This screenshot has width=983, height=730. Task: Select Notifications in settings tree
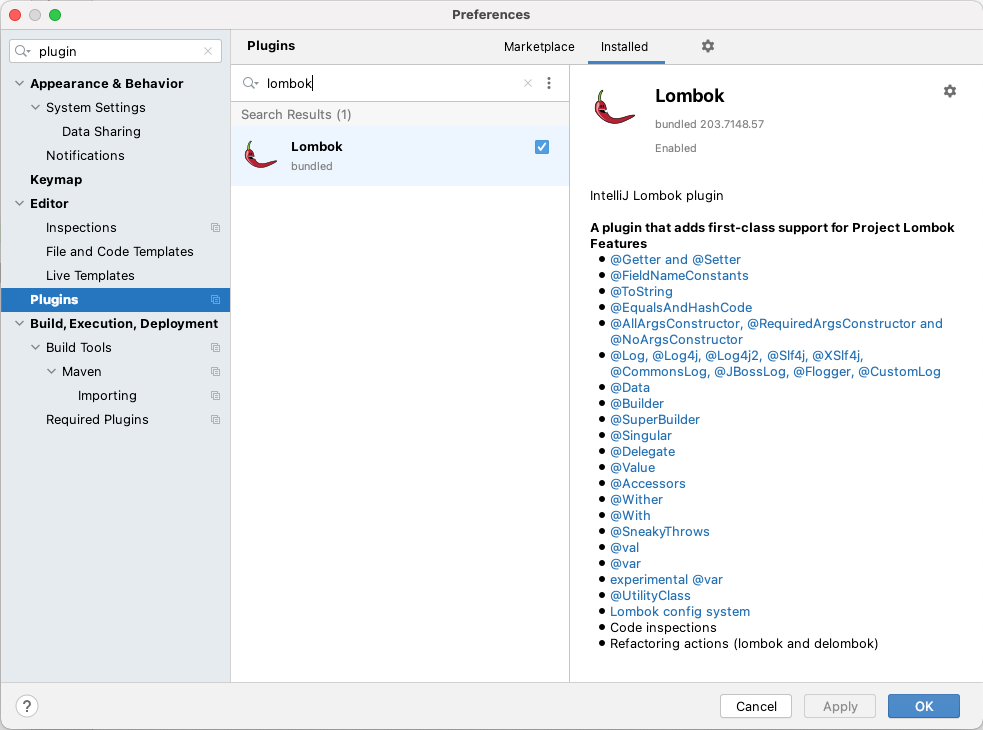point(85,156)
